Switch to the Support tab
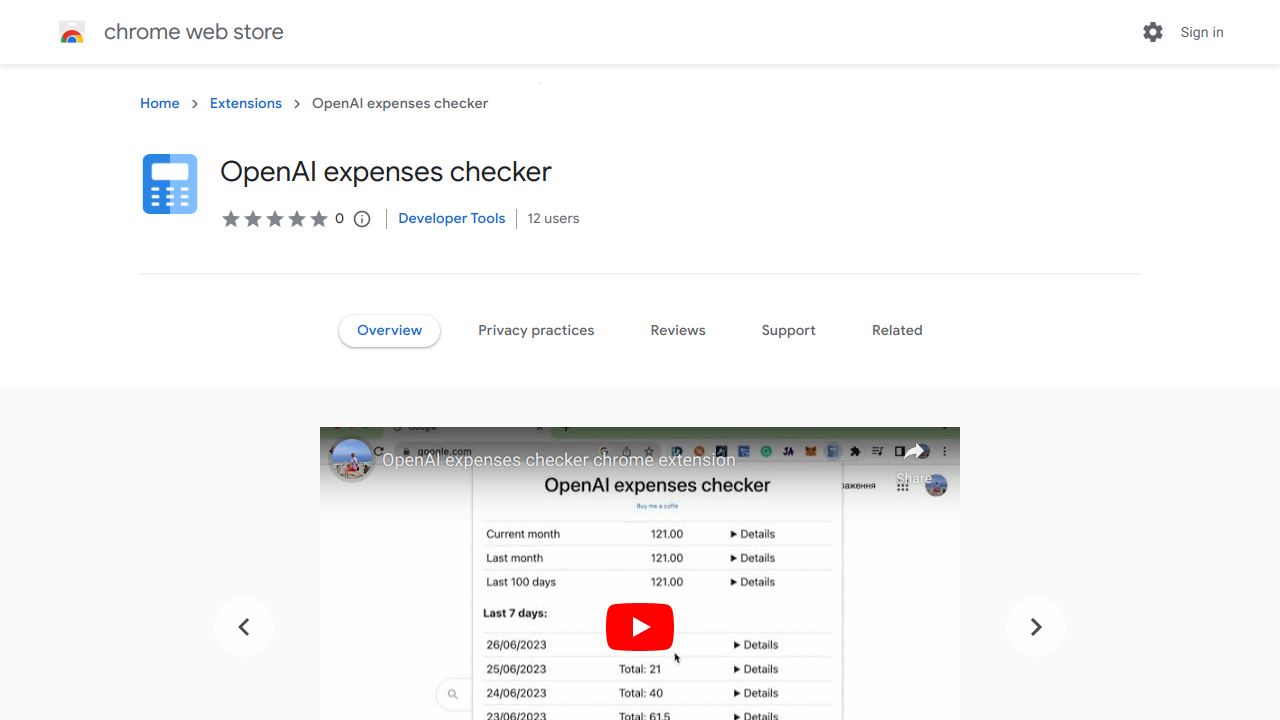This screenshot has height=720, width=1280. [x=789, y=330]
